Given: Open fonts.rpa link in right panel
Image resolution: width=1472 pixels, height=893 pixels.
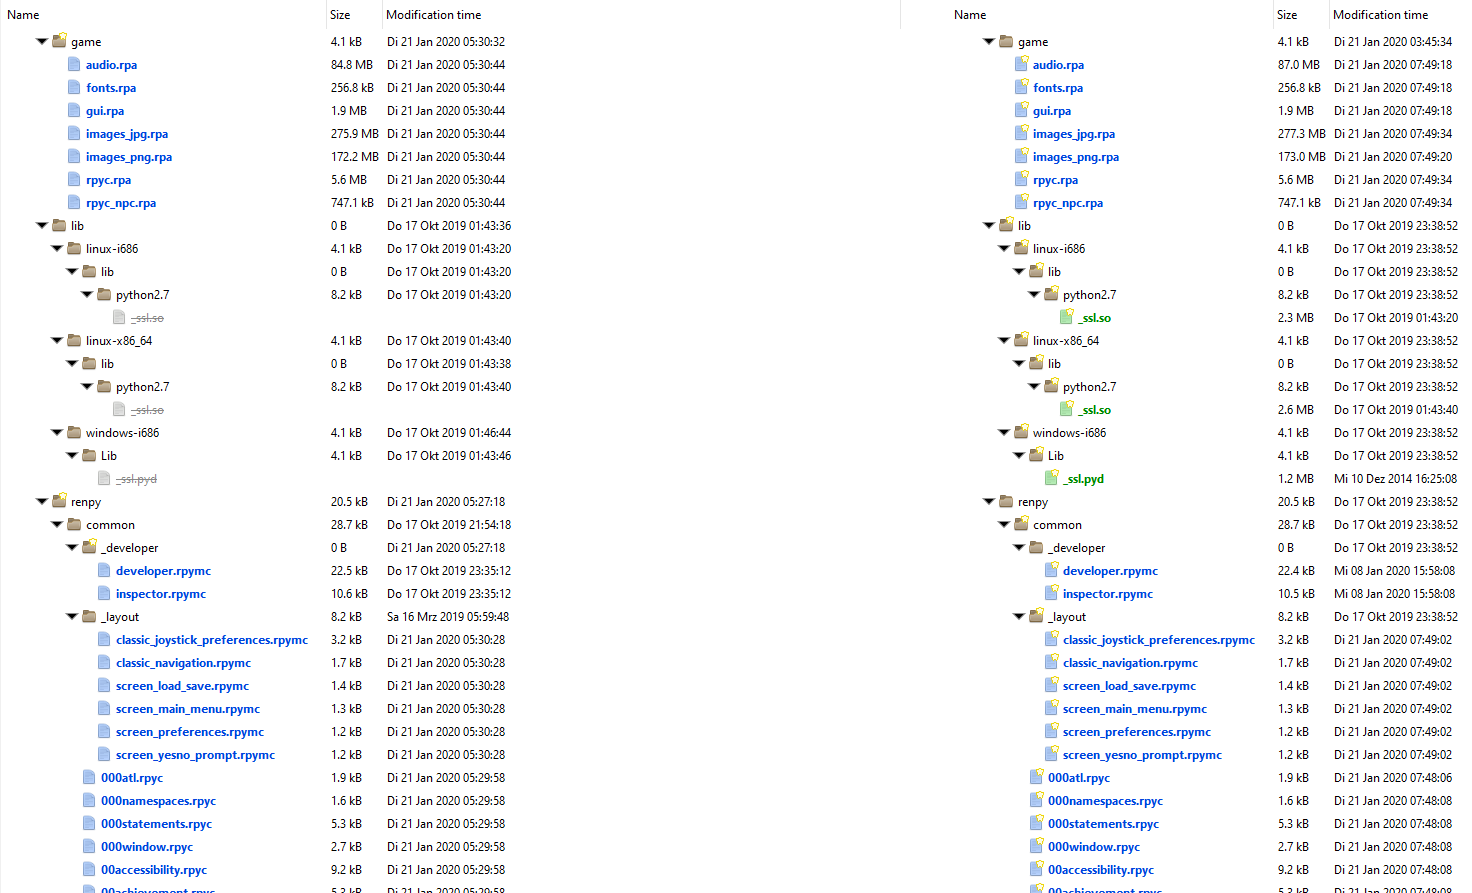Looking at the screenshot, I should click(x=1059, y=87).
